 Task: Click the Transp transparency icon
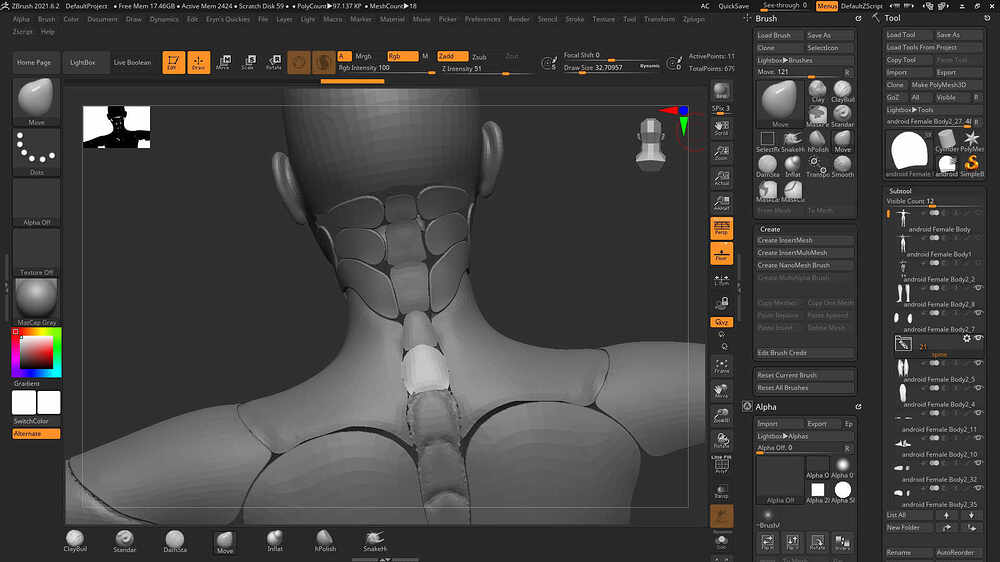click(721, 490)
